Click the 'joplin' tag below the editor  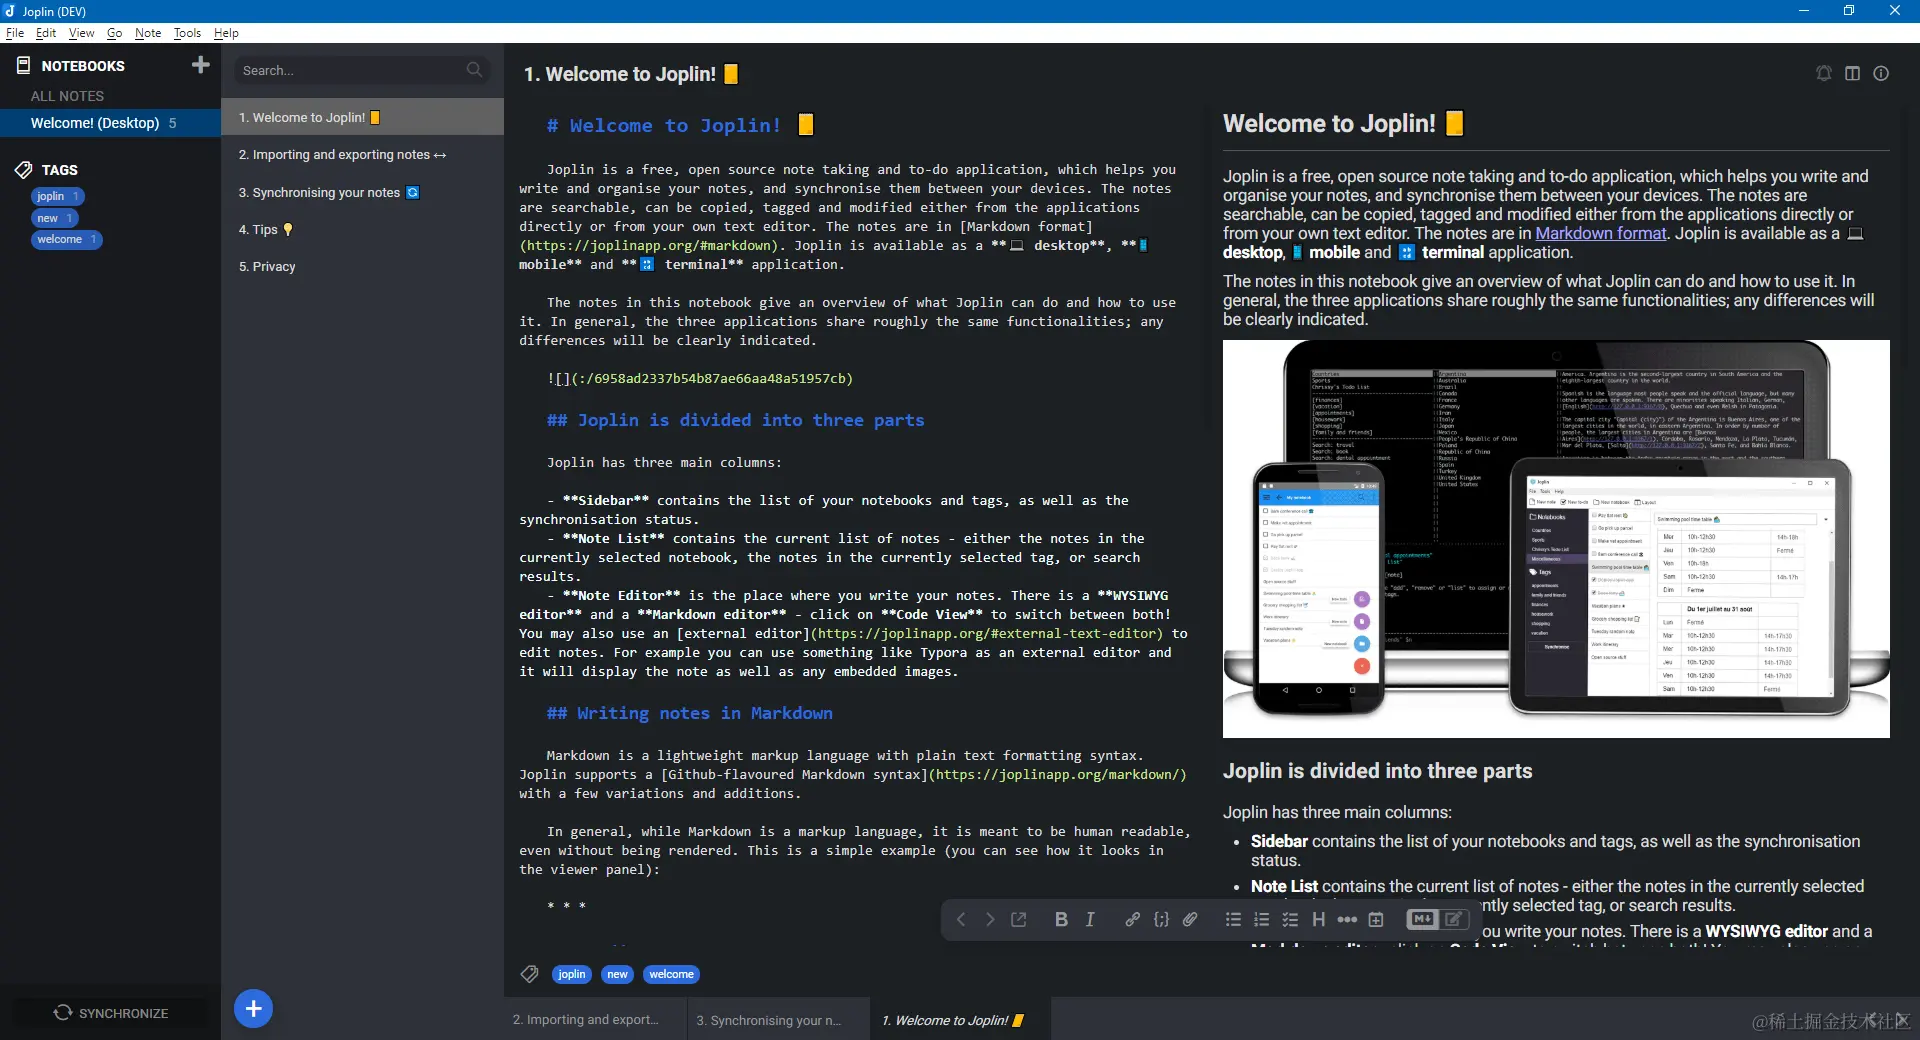(x=572, y=974)
